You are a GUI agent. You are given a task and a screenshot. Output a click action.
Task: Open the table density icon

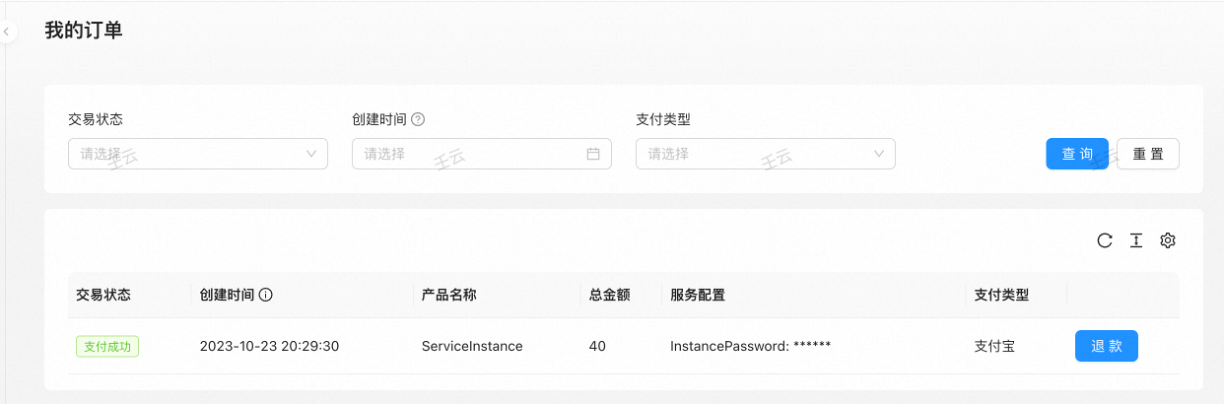(x=1135, y=240)
